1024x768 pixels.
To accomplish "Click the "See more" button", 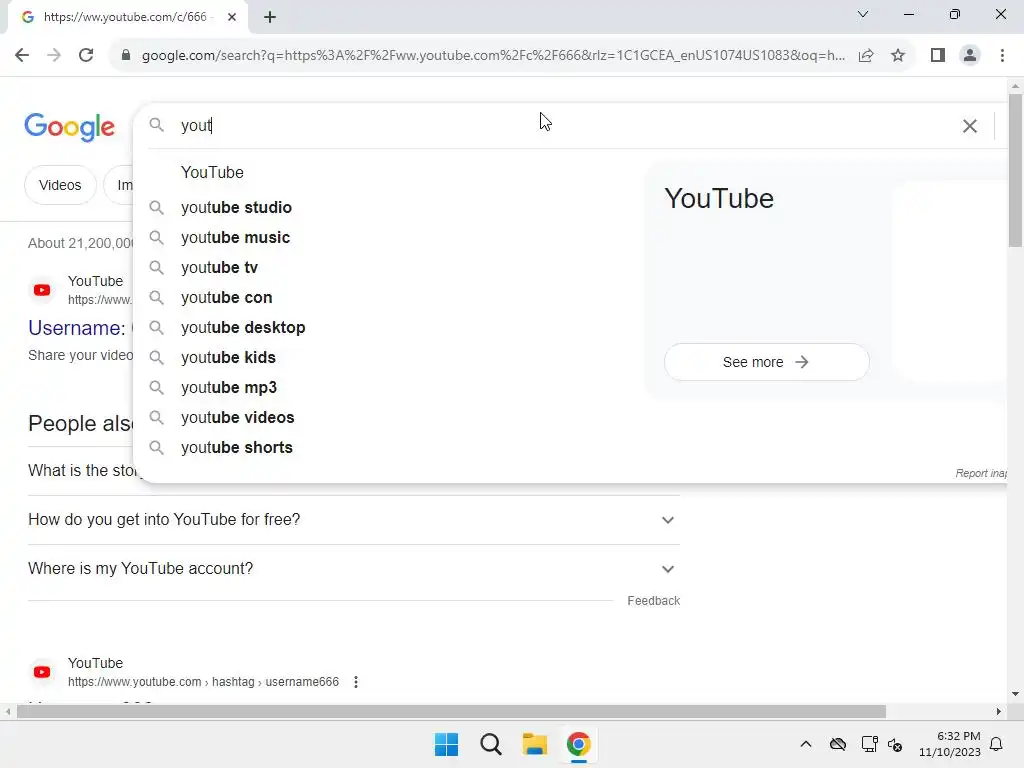I will [x=766, y=362].
